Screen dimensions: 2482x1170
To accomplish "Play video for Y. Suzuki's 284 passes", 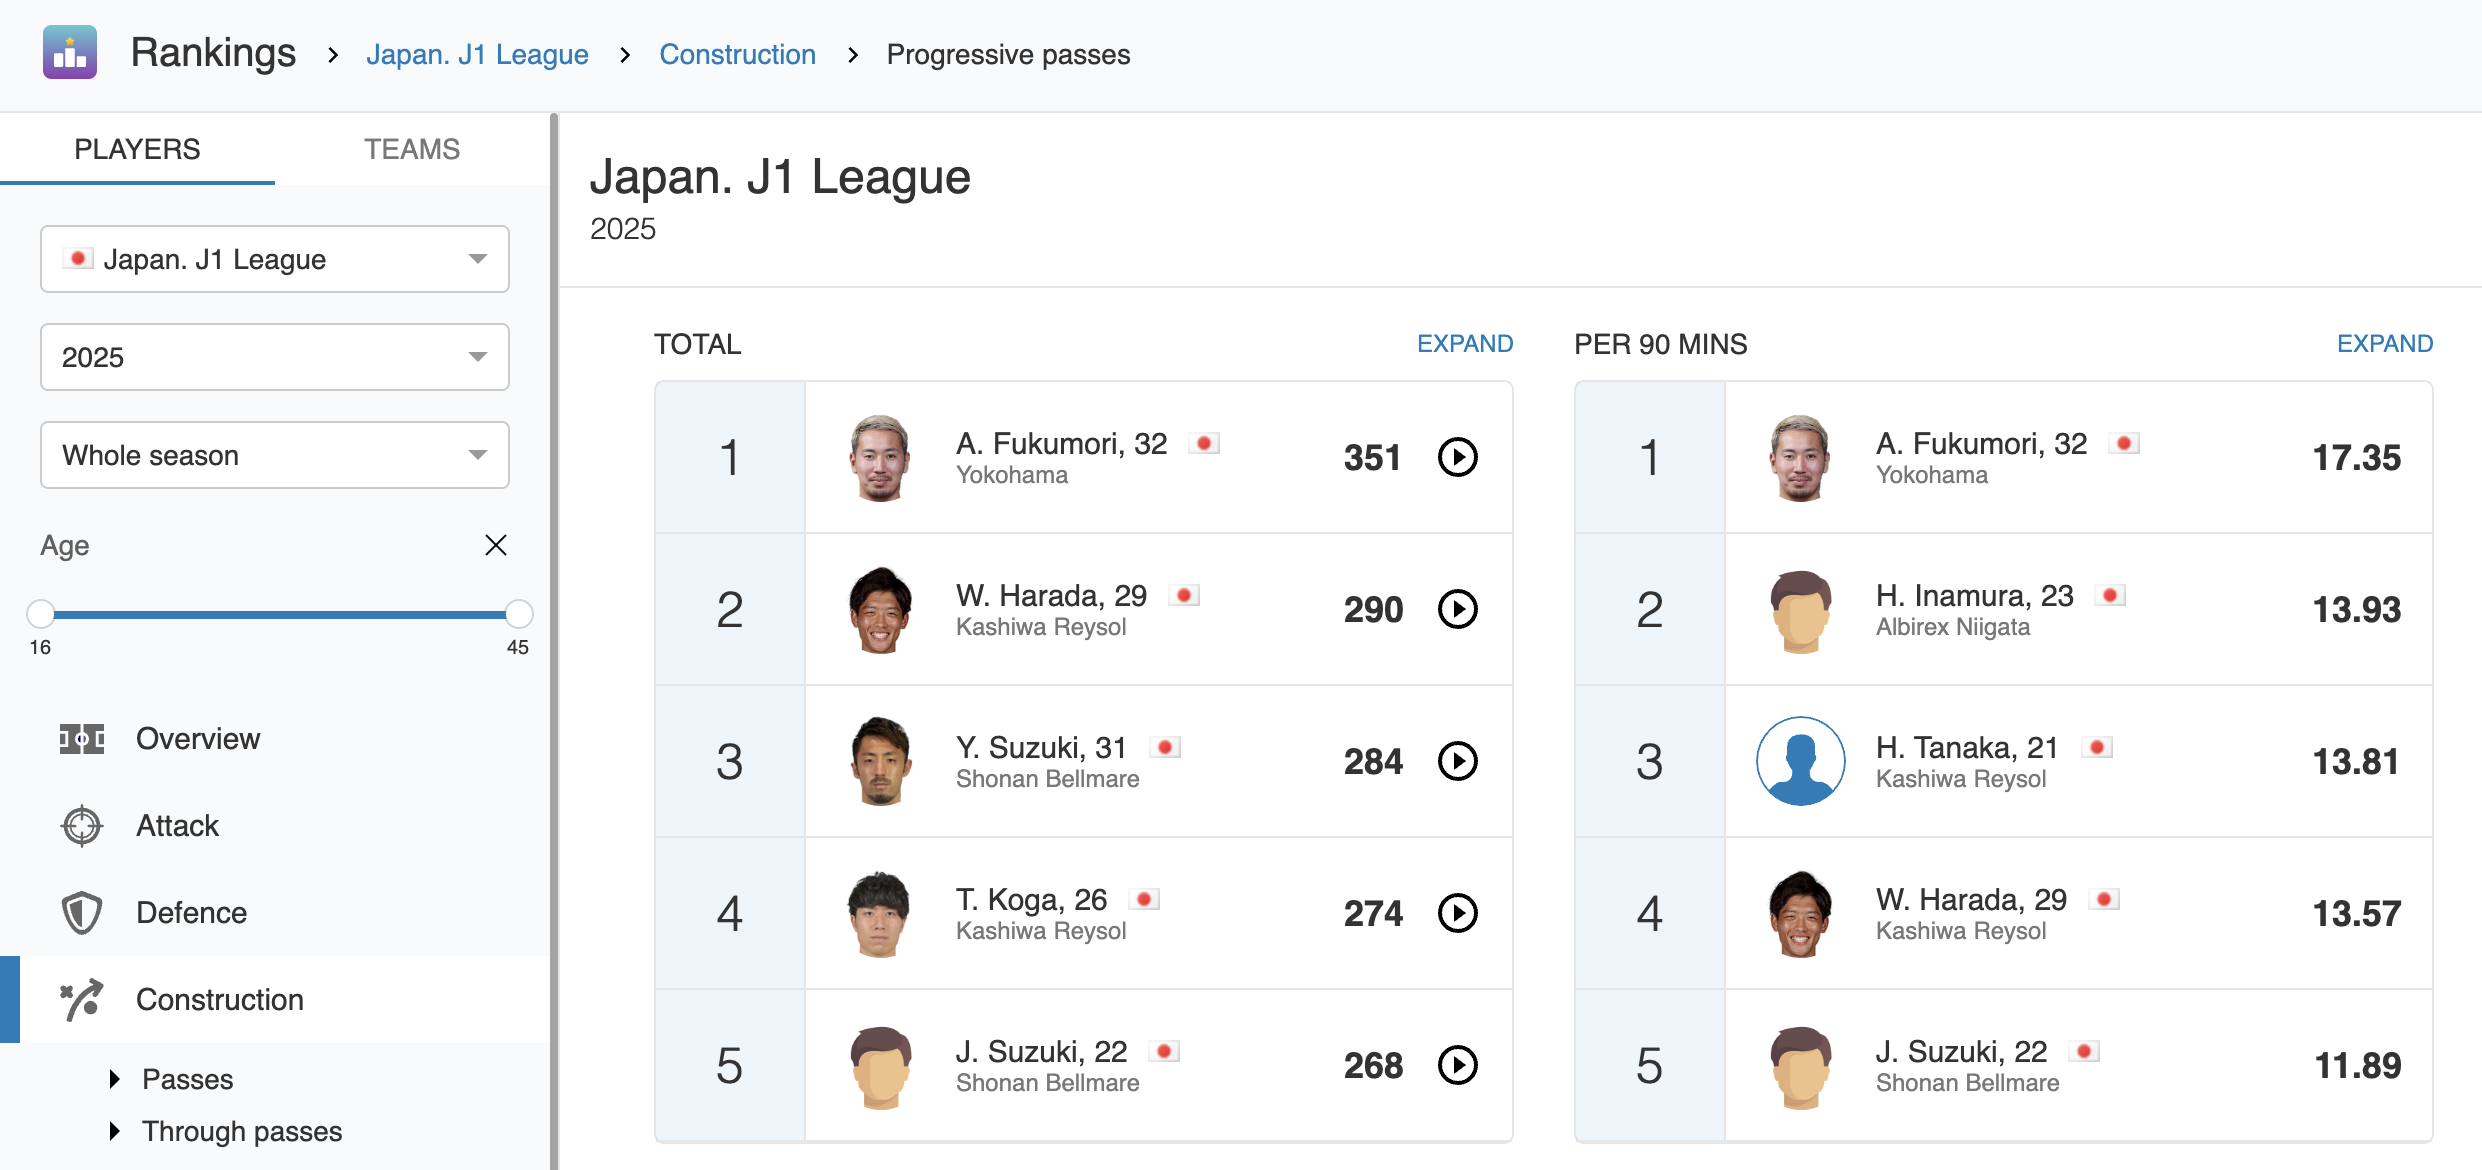I will (x=1457, y=762).
